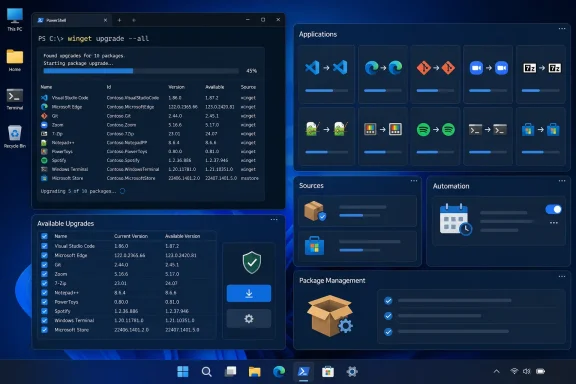Open the Applications panel more-options menu
The height and width of the screenshot is (384, 576).
tap(562, 29)
